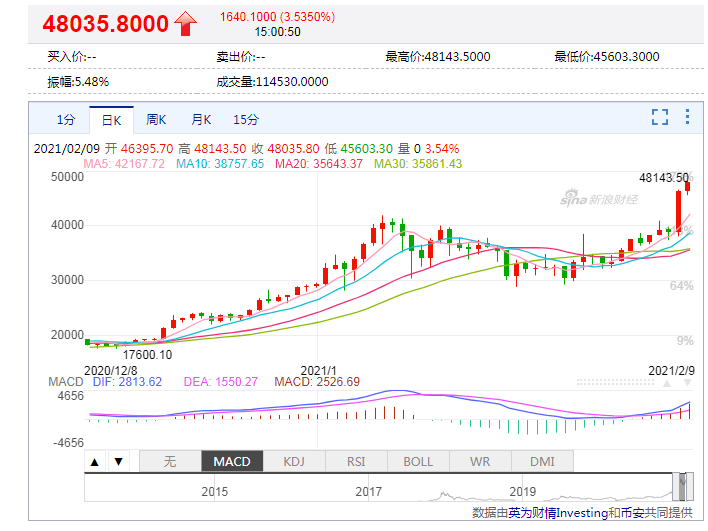Viewport: 708px width, 531px height.
Task: Open the three-dot chart options menu
Action: pos(688,118)
